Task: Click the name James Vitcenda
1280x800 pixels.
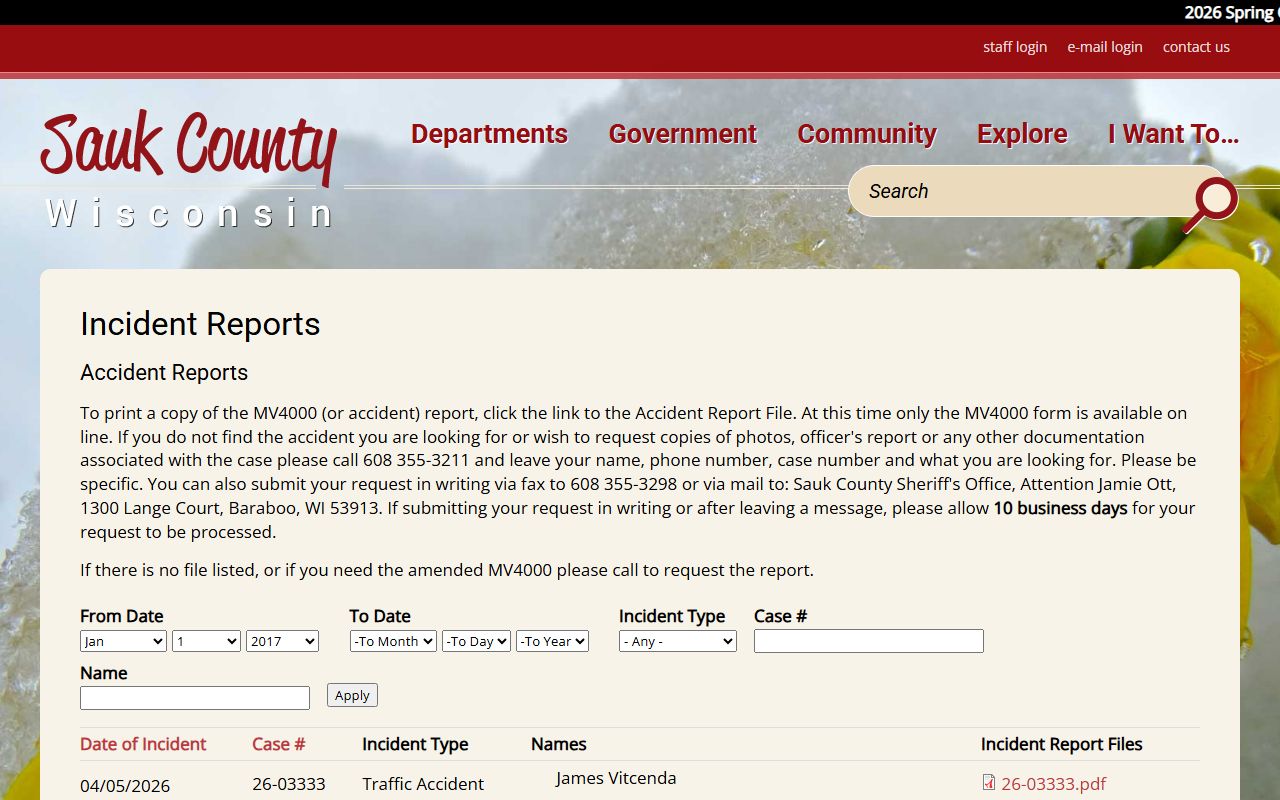Action: tap(616, 778)
